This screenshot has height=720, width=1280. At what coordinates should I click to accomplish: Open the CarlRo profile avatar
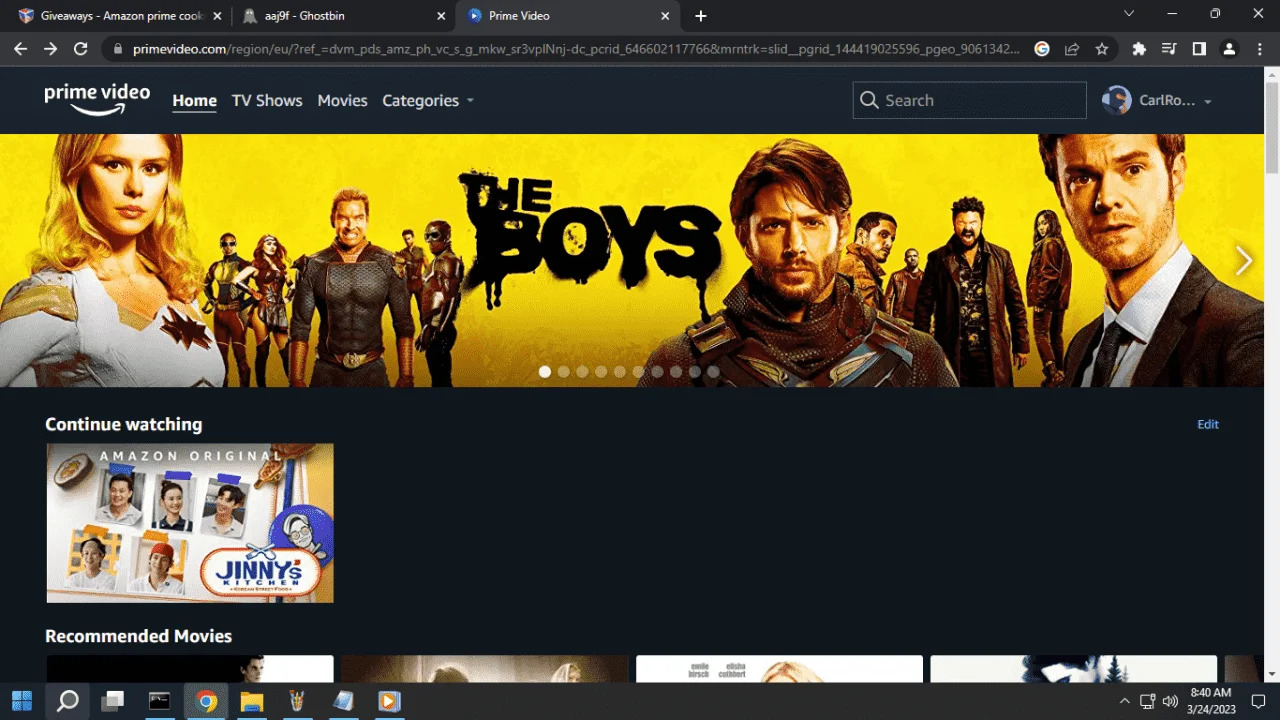pos(1116,100)
